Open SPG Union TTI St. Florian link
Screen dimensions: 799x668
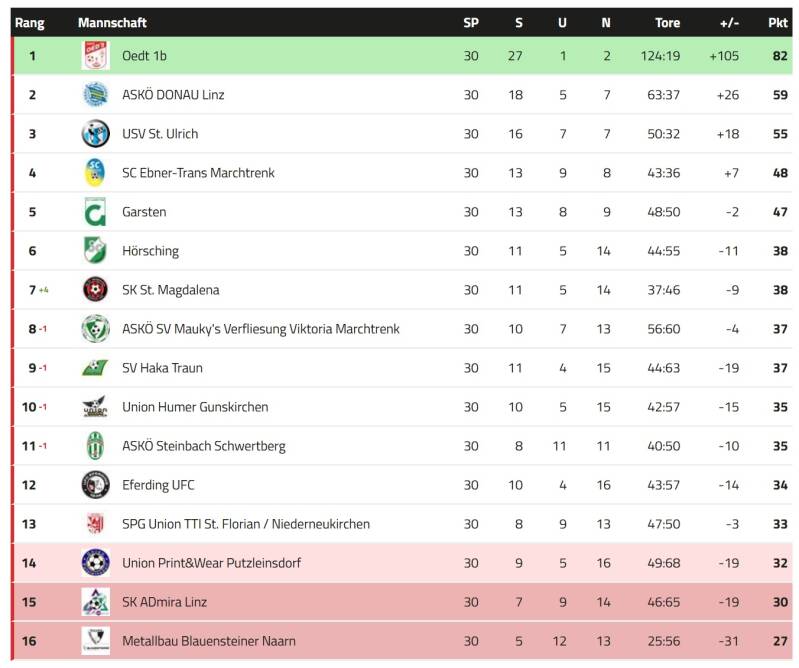[245, 524]
